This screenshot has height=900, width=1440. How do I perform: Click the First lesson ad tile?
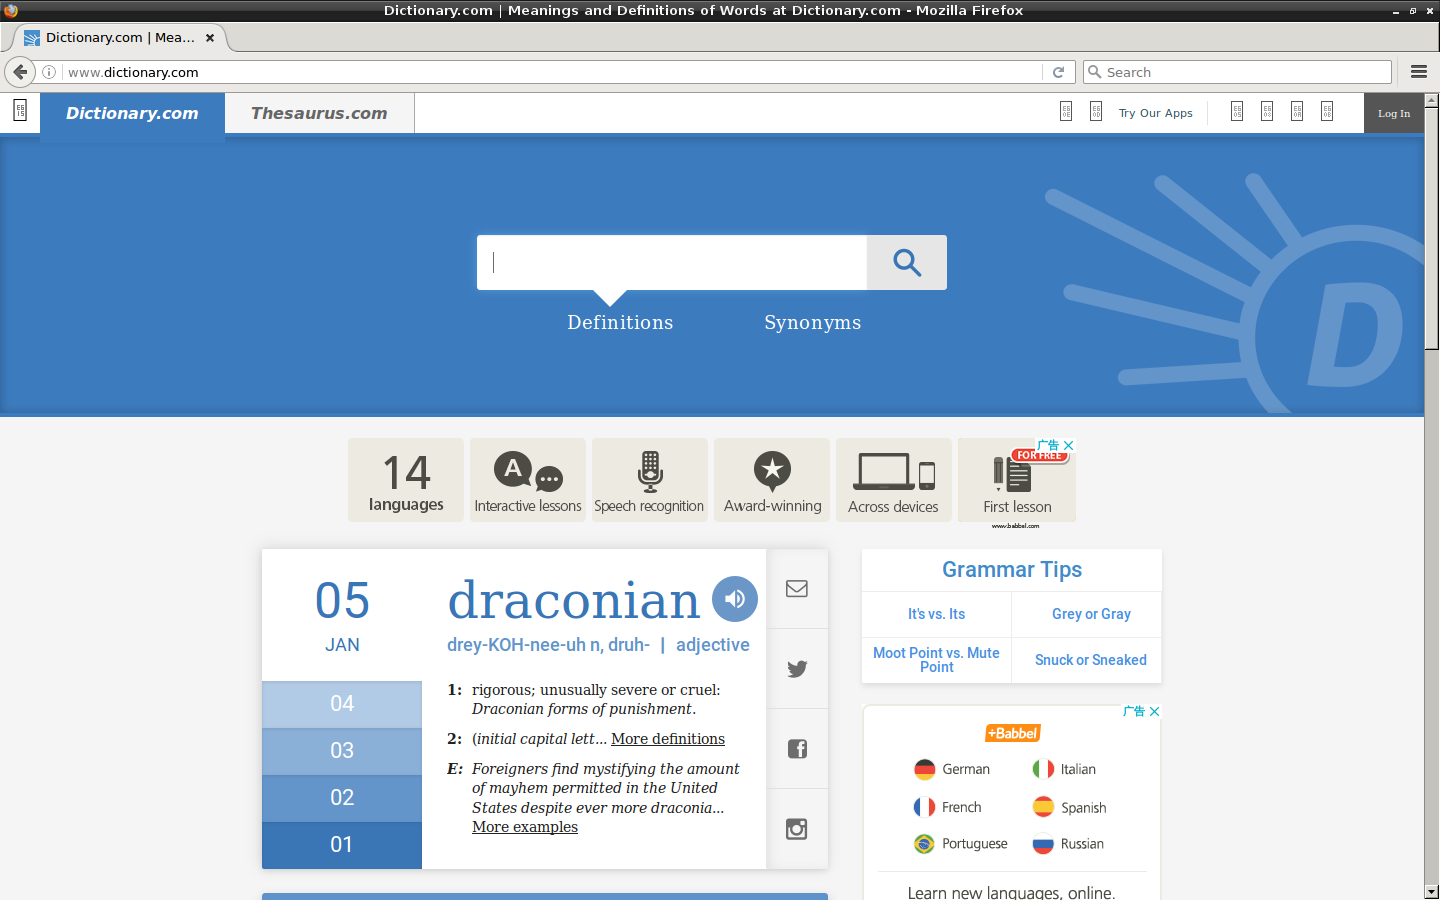point(1017,480)
